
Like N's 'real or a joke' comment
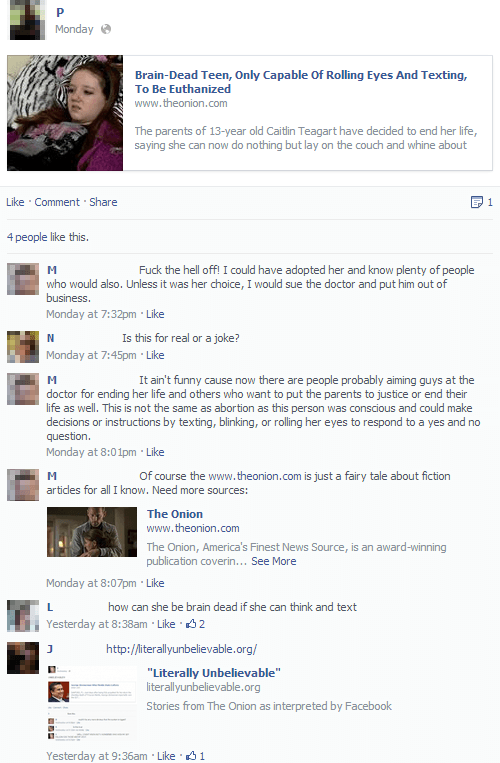[x=155, y=355]
